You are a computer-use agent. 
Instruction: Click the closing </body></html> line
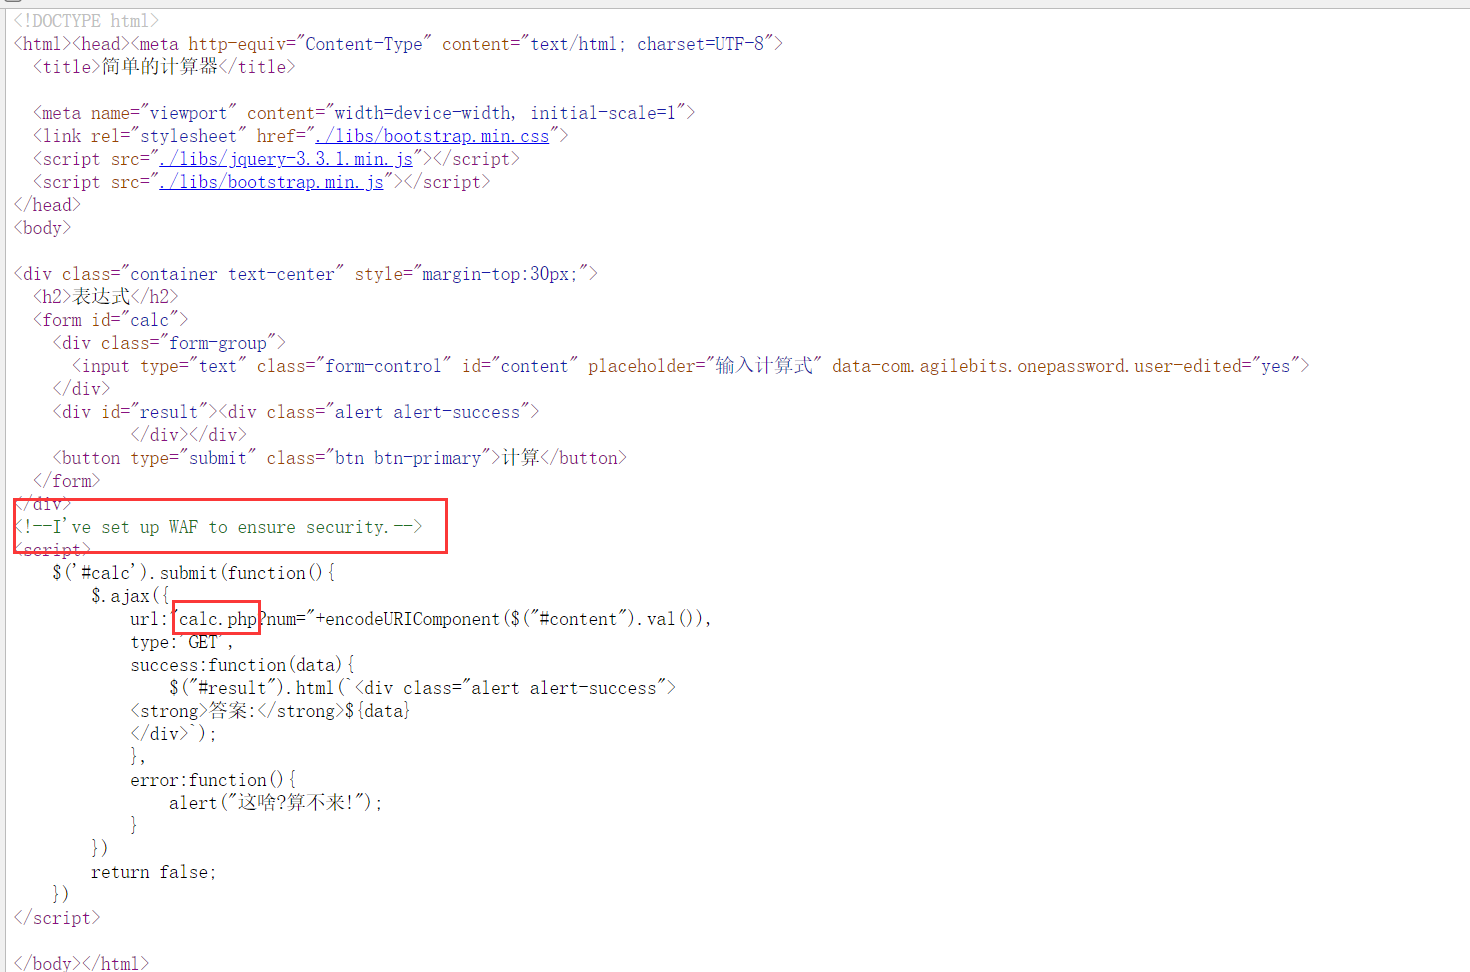click(x=81, y=963)
